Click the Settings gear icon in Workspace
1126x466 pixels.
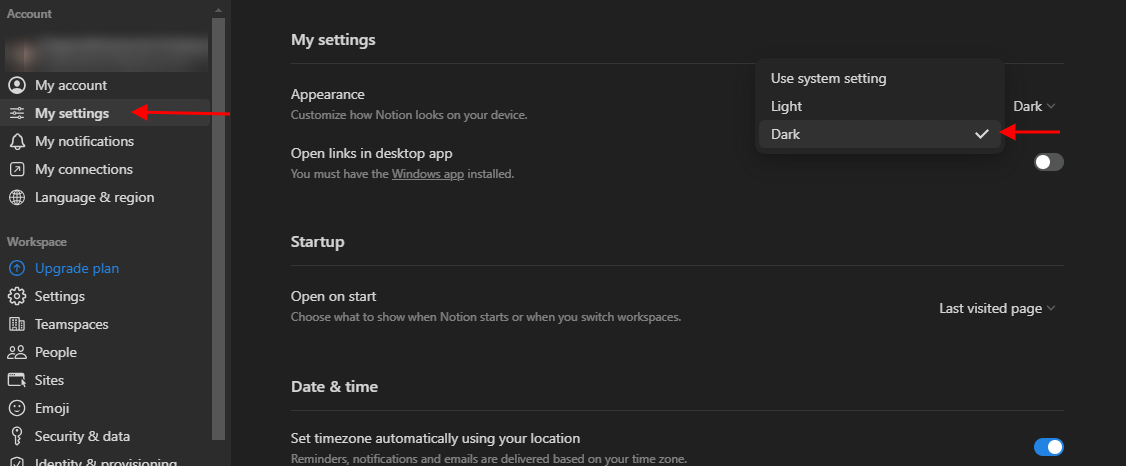[17, 297]
